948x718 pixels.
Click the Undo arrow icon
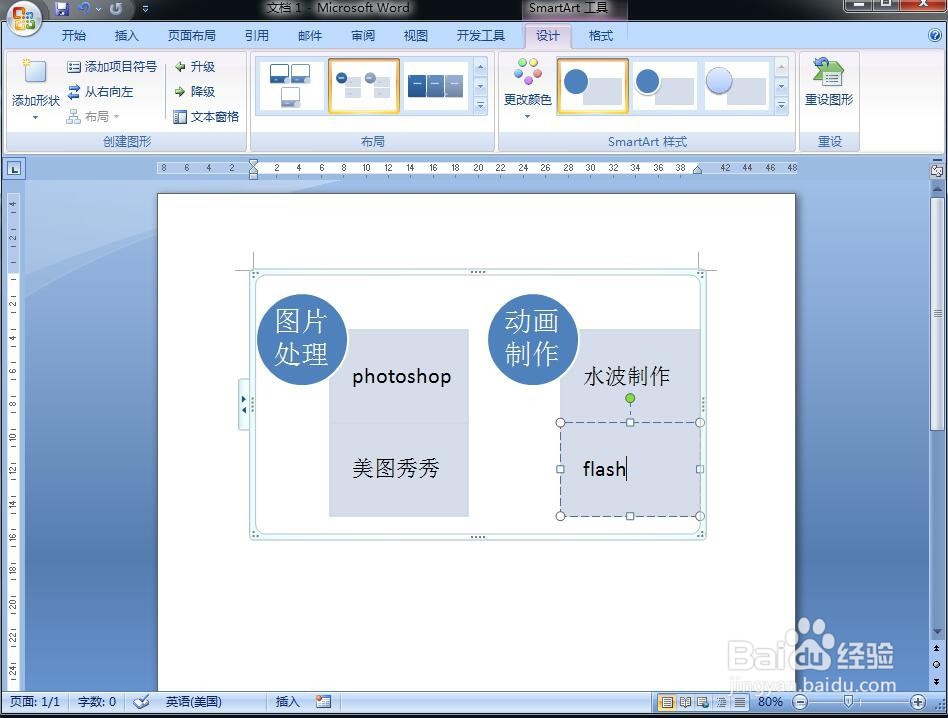pyautogui.click(x=85, y=8)
